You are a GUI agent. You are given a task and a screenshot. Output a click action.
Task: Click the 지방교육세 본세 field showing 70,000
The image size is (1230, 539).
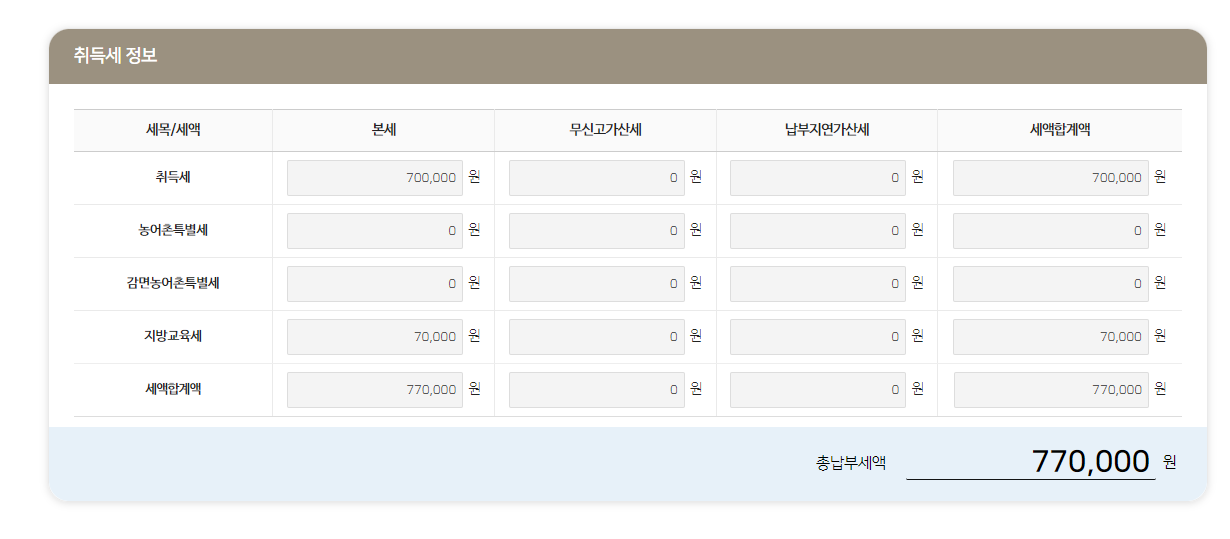pos(375,337)
